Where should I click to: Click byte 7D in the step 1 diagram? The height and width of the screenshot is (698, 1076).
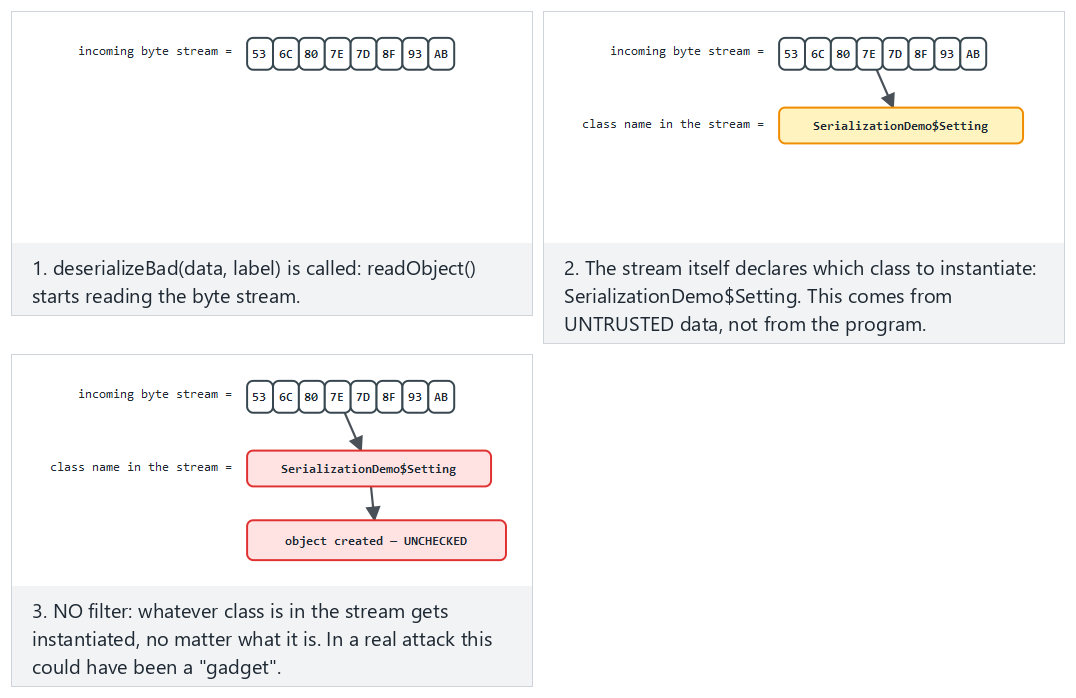coord(363,54)
